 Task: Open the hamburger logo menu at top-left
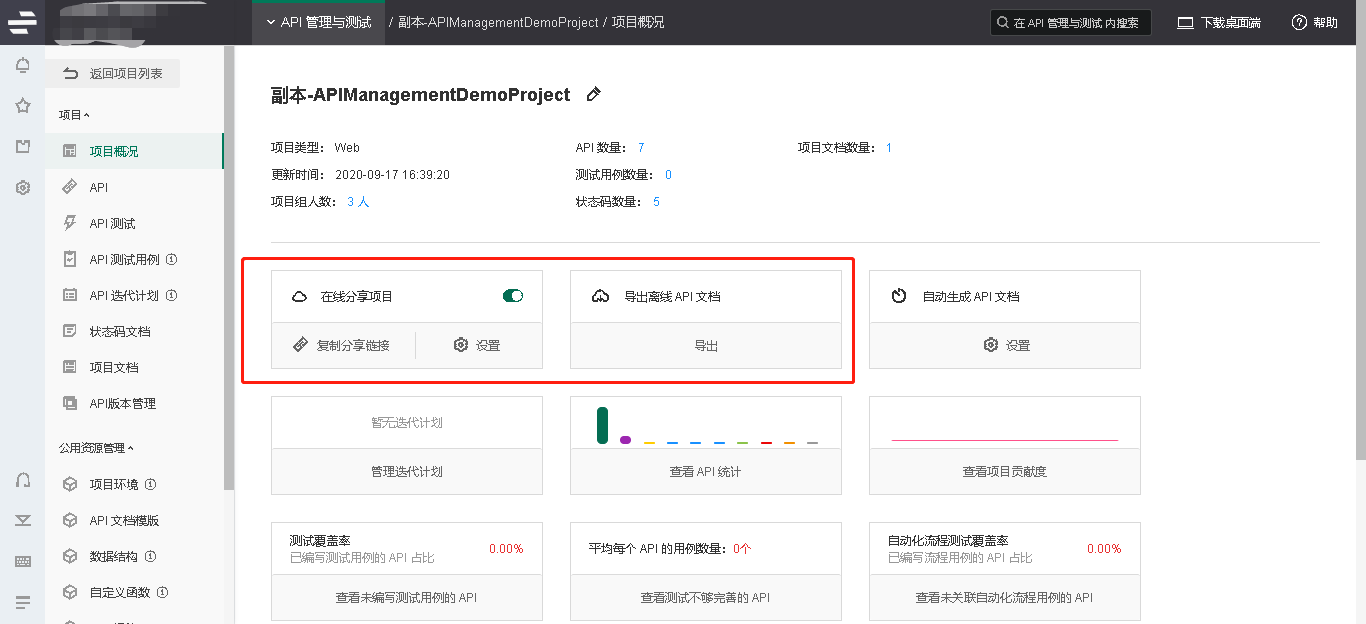click(22, 22)
